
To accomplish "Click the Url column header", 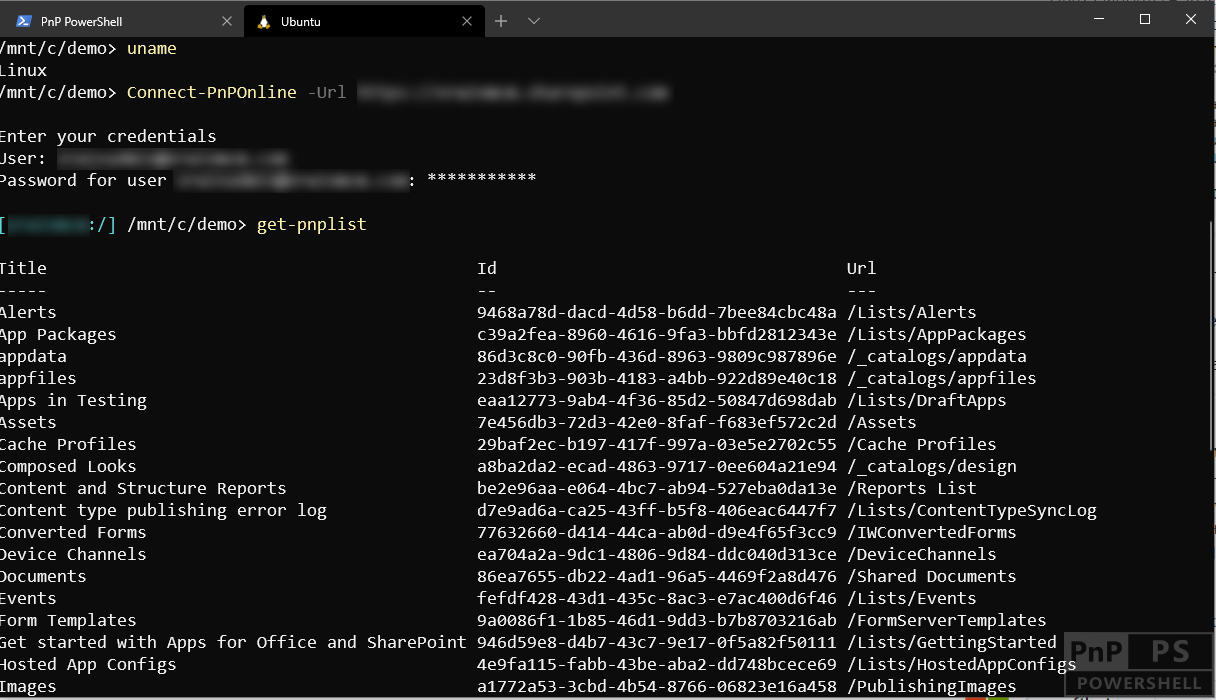I will [x=861, y=268].
